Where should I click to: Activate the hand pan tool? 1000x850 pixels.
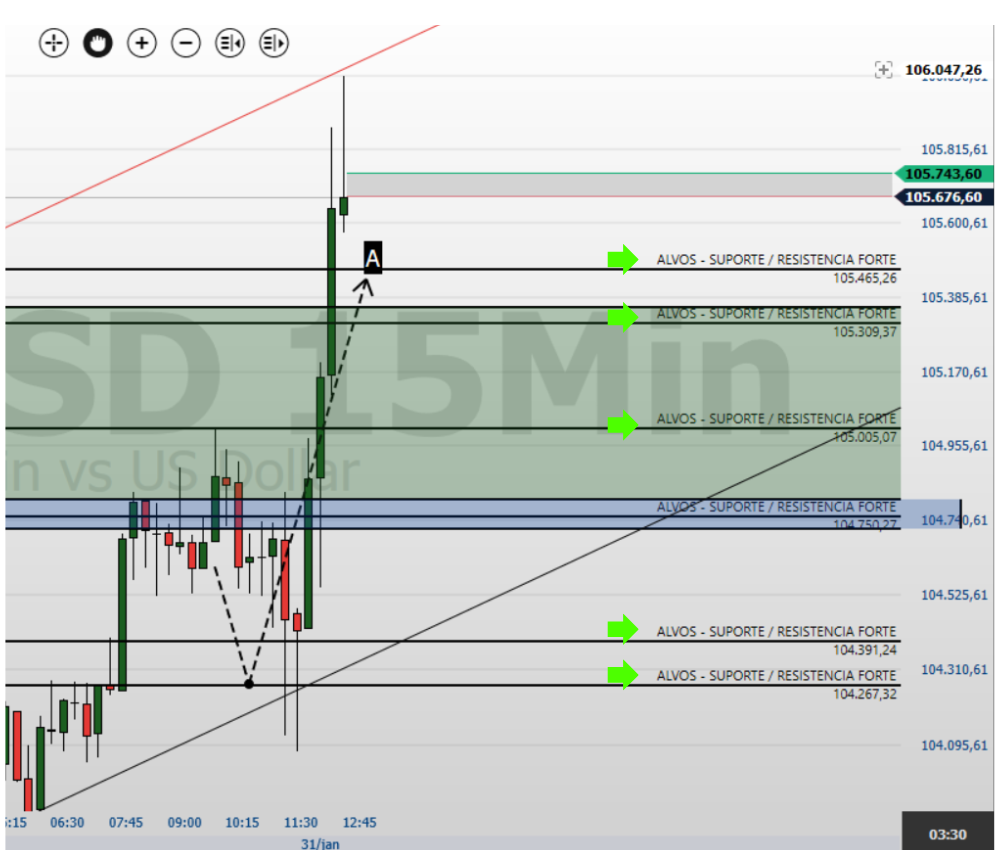coord(98,43)
